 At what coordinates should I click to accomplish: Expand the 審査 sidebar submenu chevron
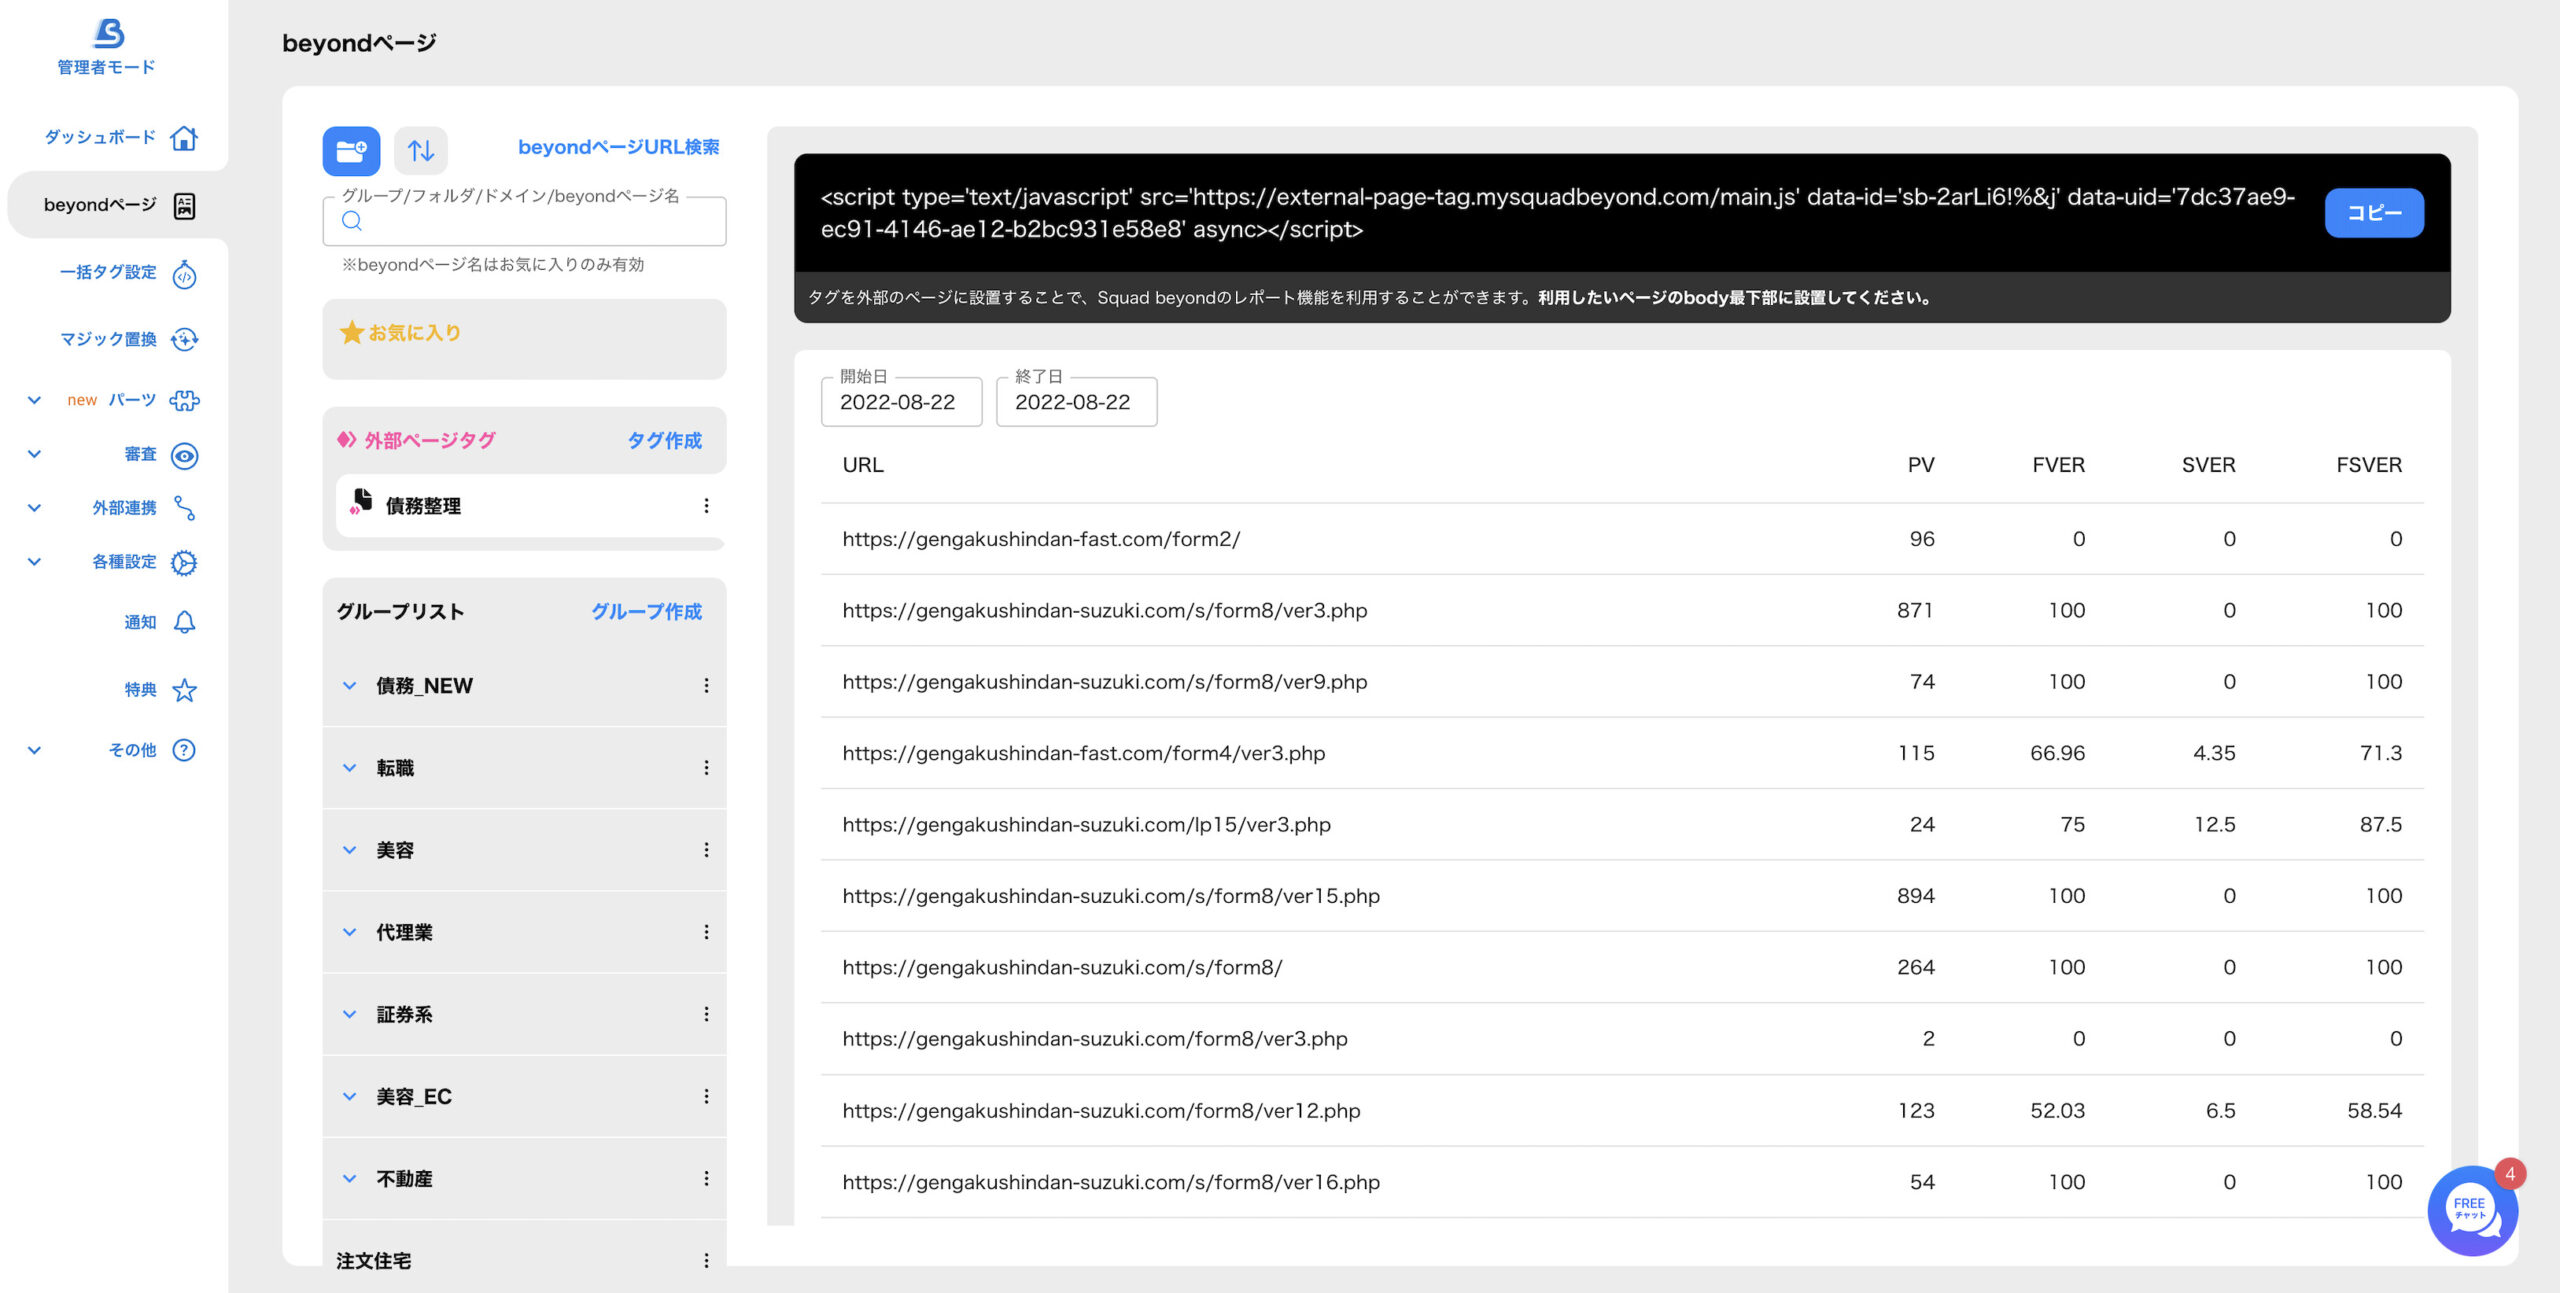pos(34,454)
